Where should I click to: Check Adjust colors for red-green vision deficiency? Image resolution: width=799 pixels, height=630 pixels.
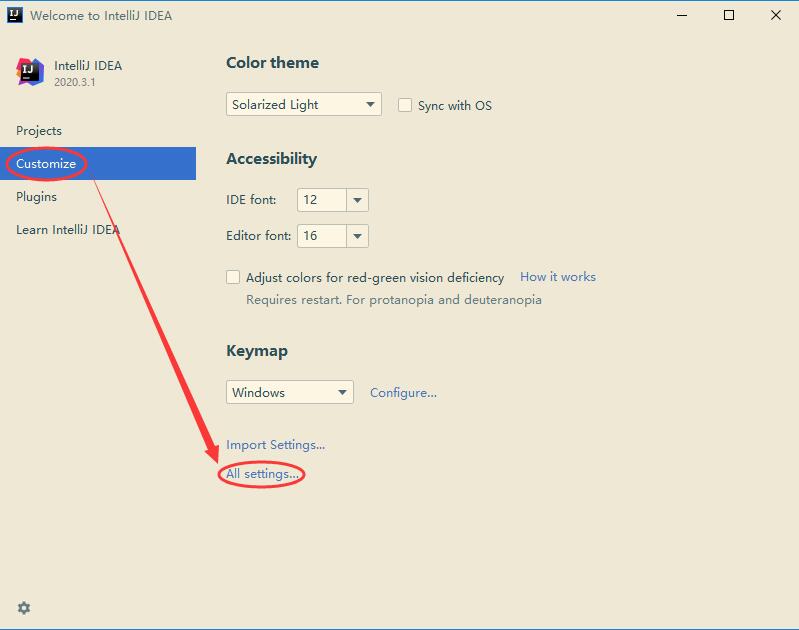(x=233, y=277)
